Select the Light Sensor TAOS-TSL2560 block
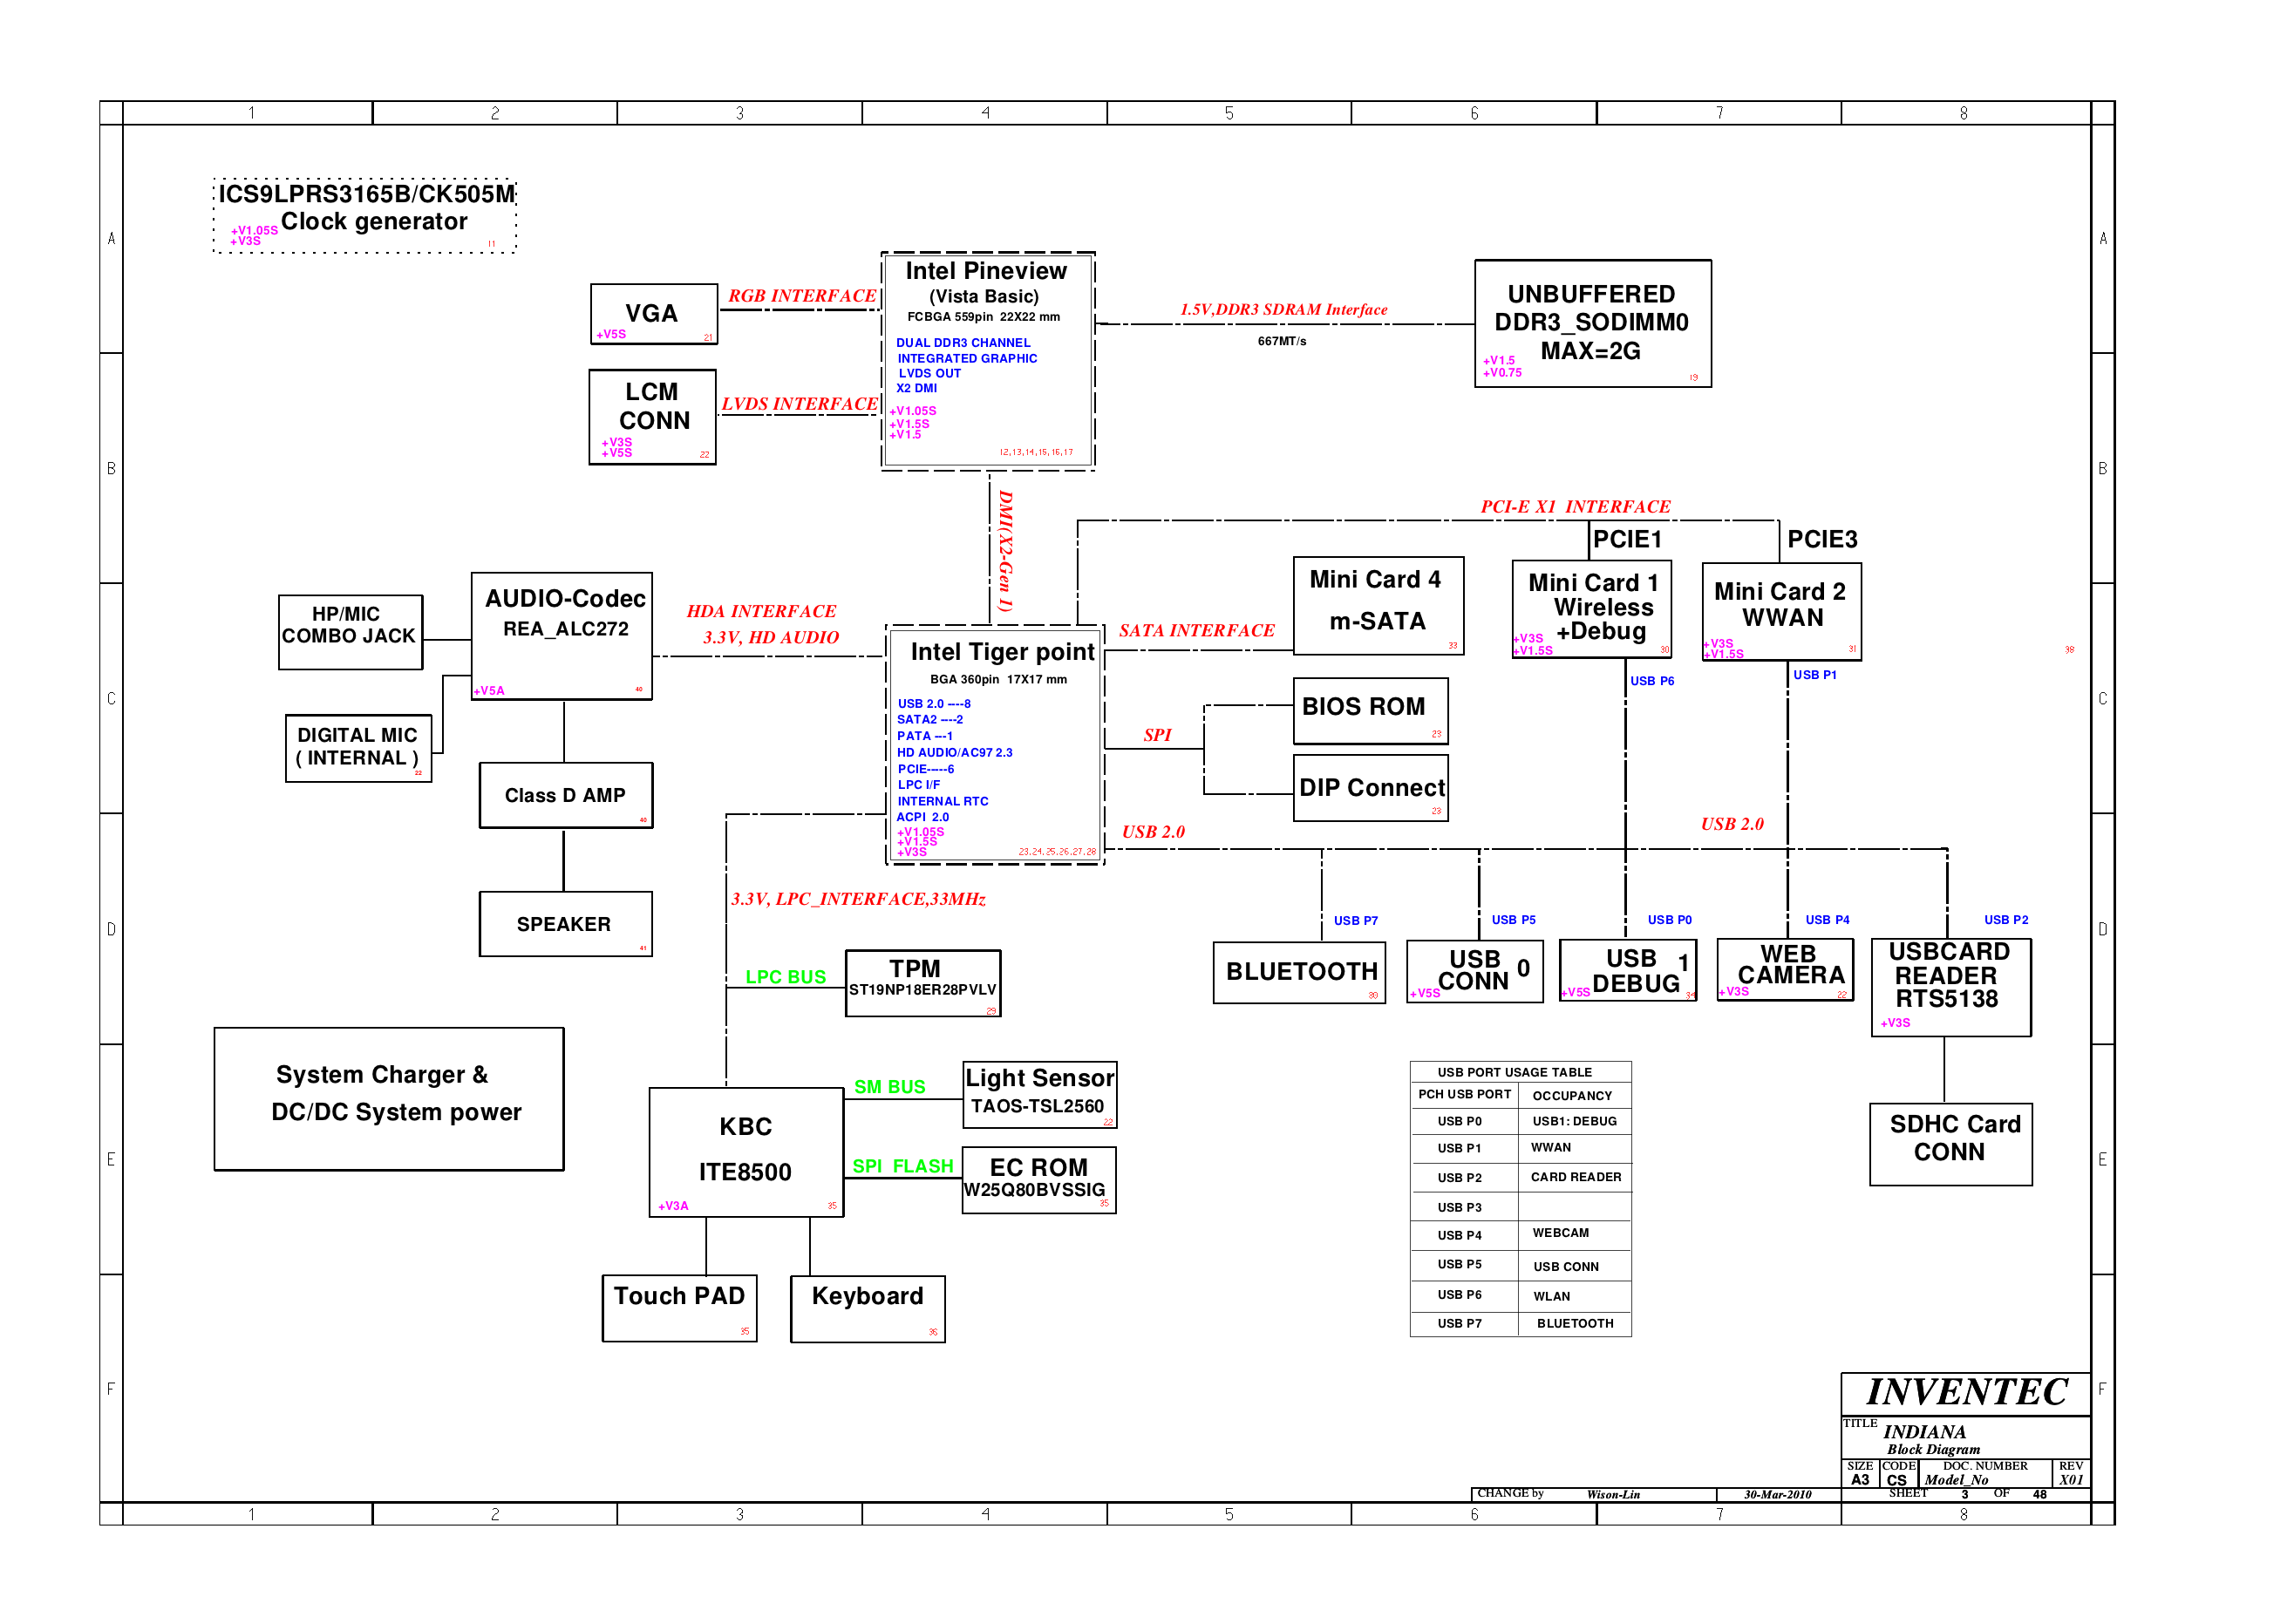The image size is (2294, 1624). point(1039,1093)
